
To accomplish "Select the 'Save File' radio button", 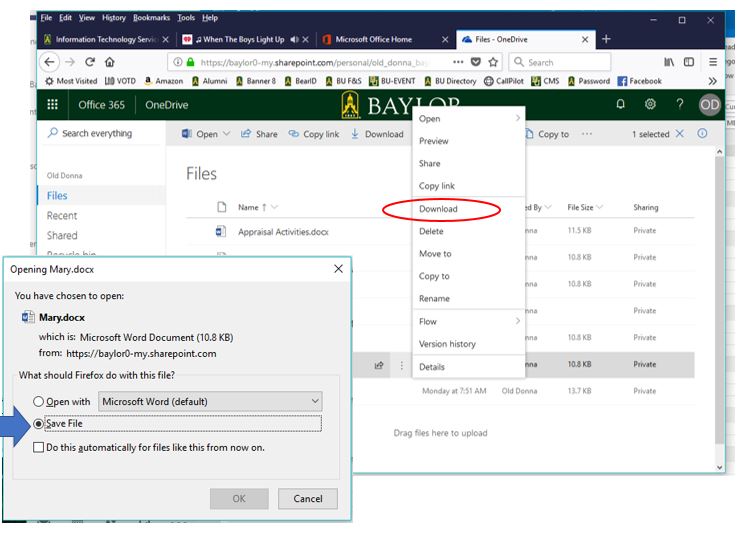I will coord(38,424).
